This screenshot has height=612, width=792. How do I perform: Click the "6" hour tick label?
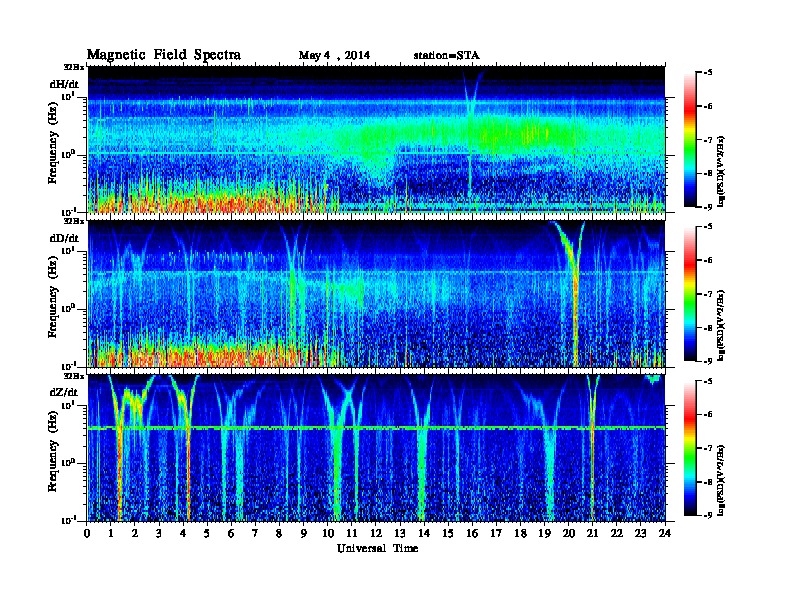[231, 534]
